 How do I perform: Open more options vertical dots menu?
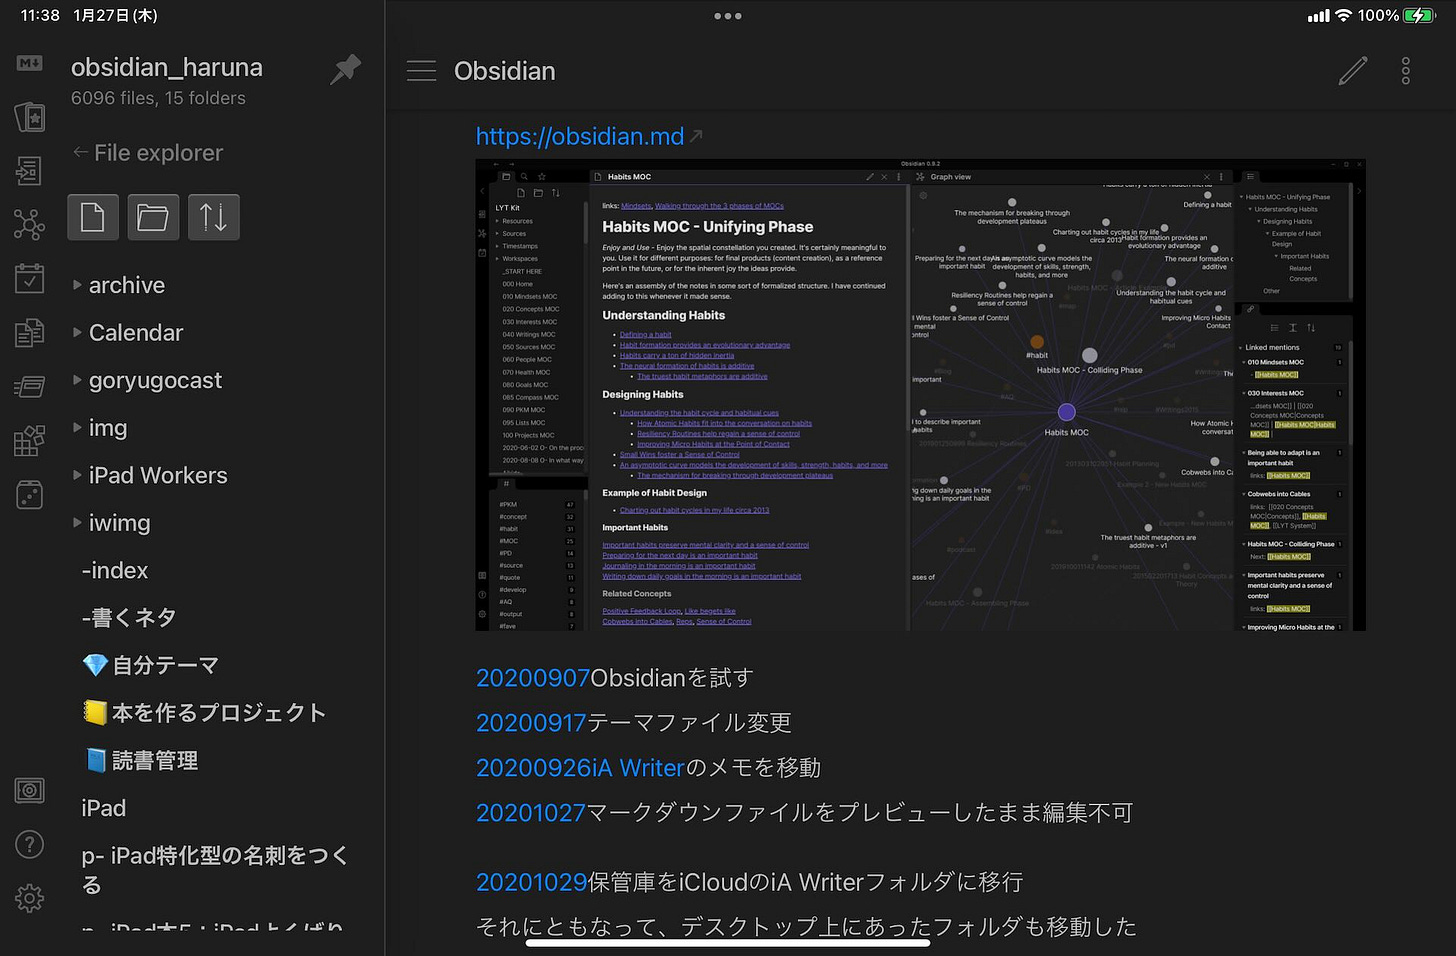(x=1406, y=71)
